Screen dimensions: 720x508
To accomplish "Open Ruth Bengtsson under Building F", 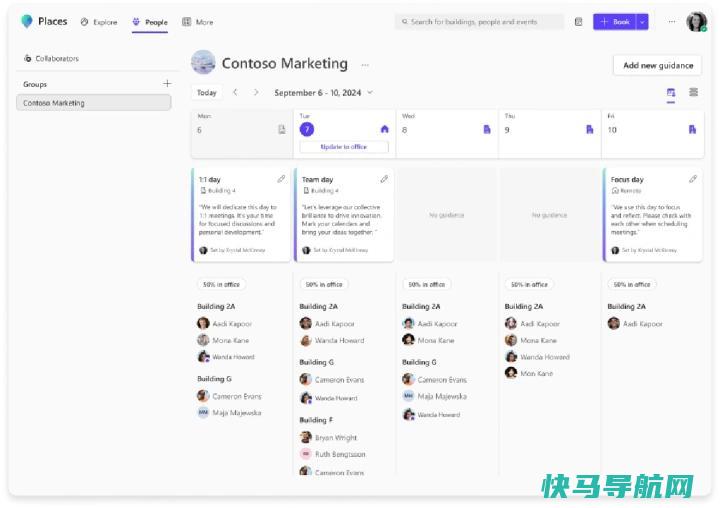I will [x=332, y=454].
